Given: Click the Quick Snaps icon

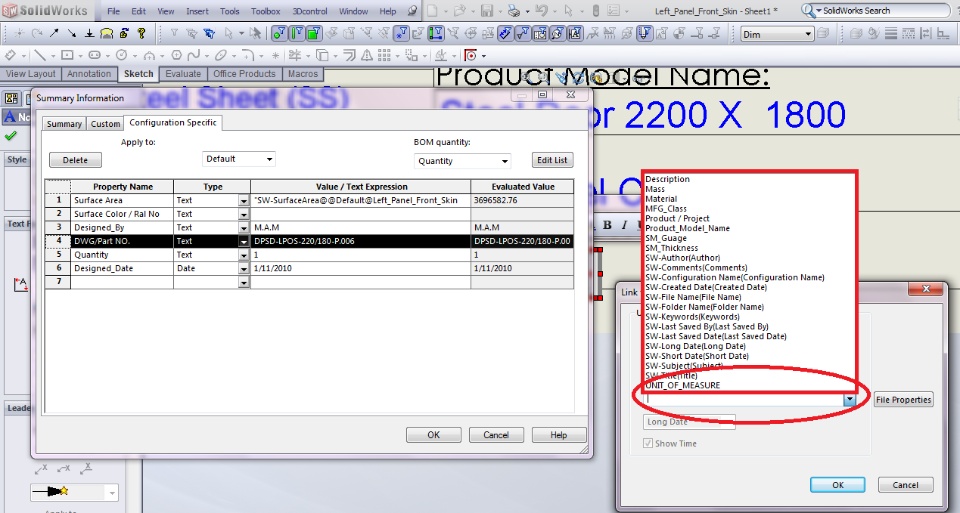Looking at the screenshot, I should coord(470,55).
